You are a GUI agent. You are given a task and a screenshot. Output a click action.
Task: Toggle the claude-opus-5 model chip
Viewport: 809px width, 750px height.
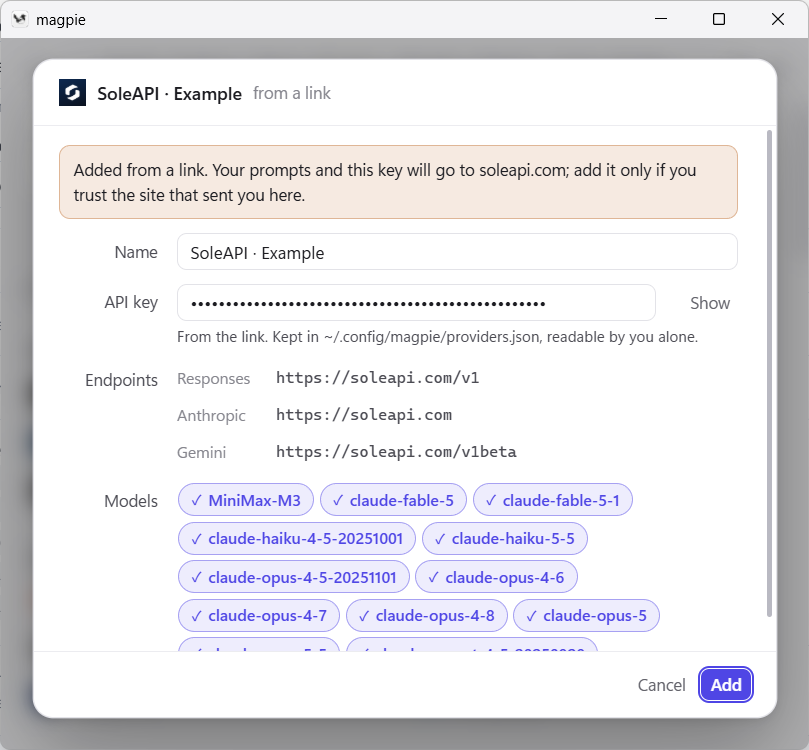pos(587,615)
